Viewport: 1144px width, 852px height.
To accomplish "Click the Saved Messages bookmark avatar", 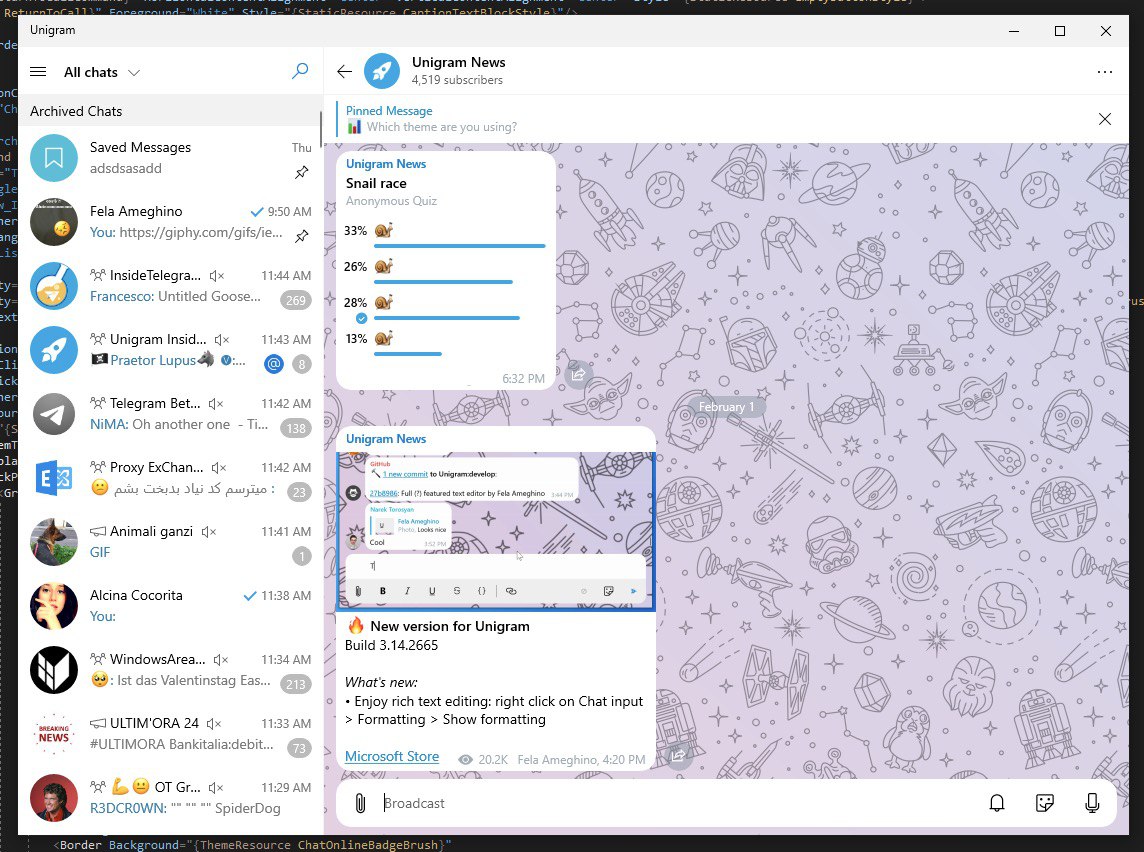I will (x=54, y=158).
